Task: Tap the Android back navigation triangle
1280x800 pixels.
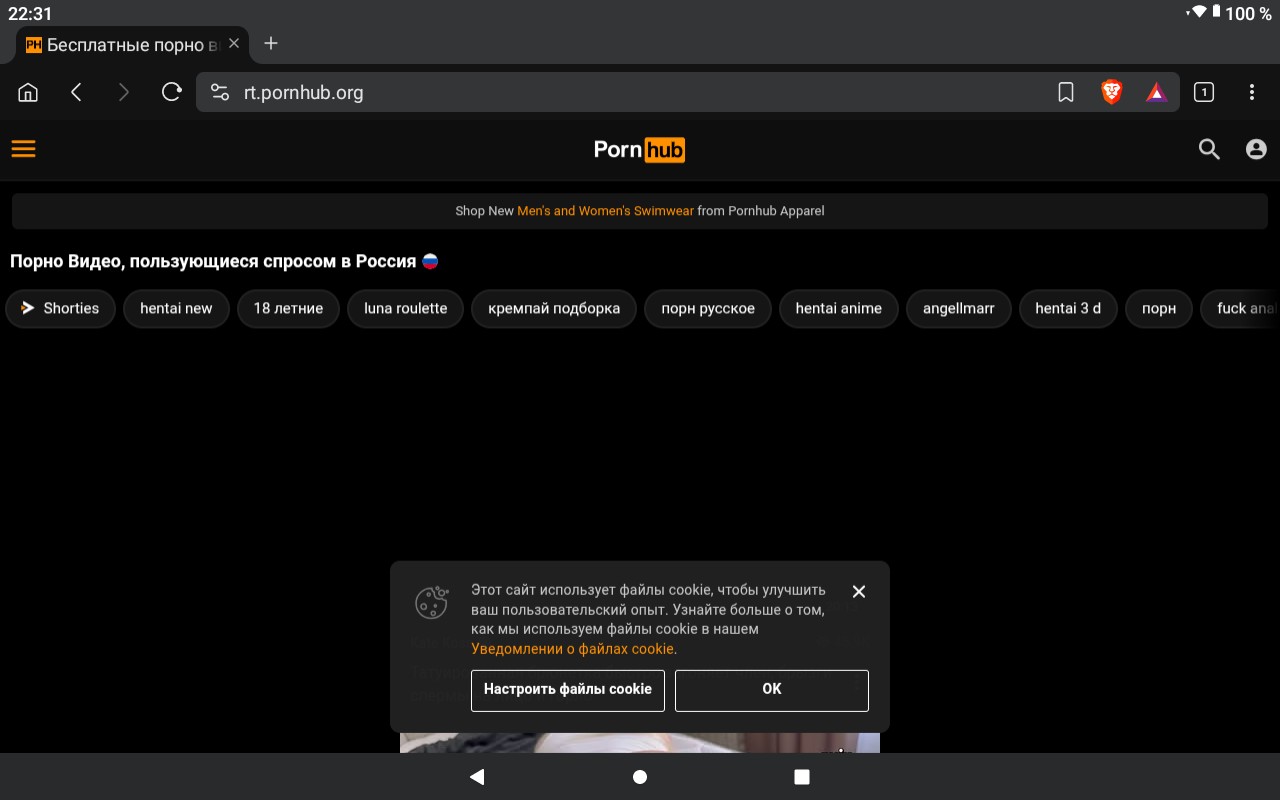Action: click(477, 777)
